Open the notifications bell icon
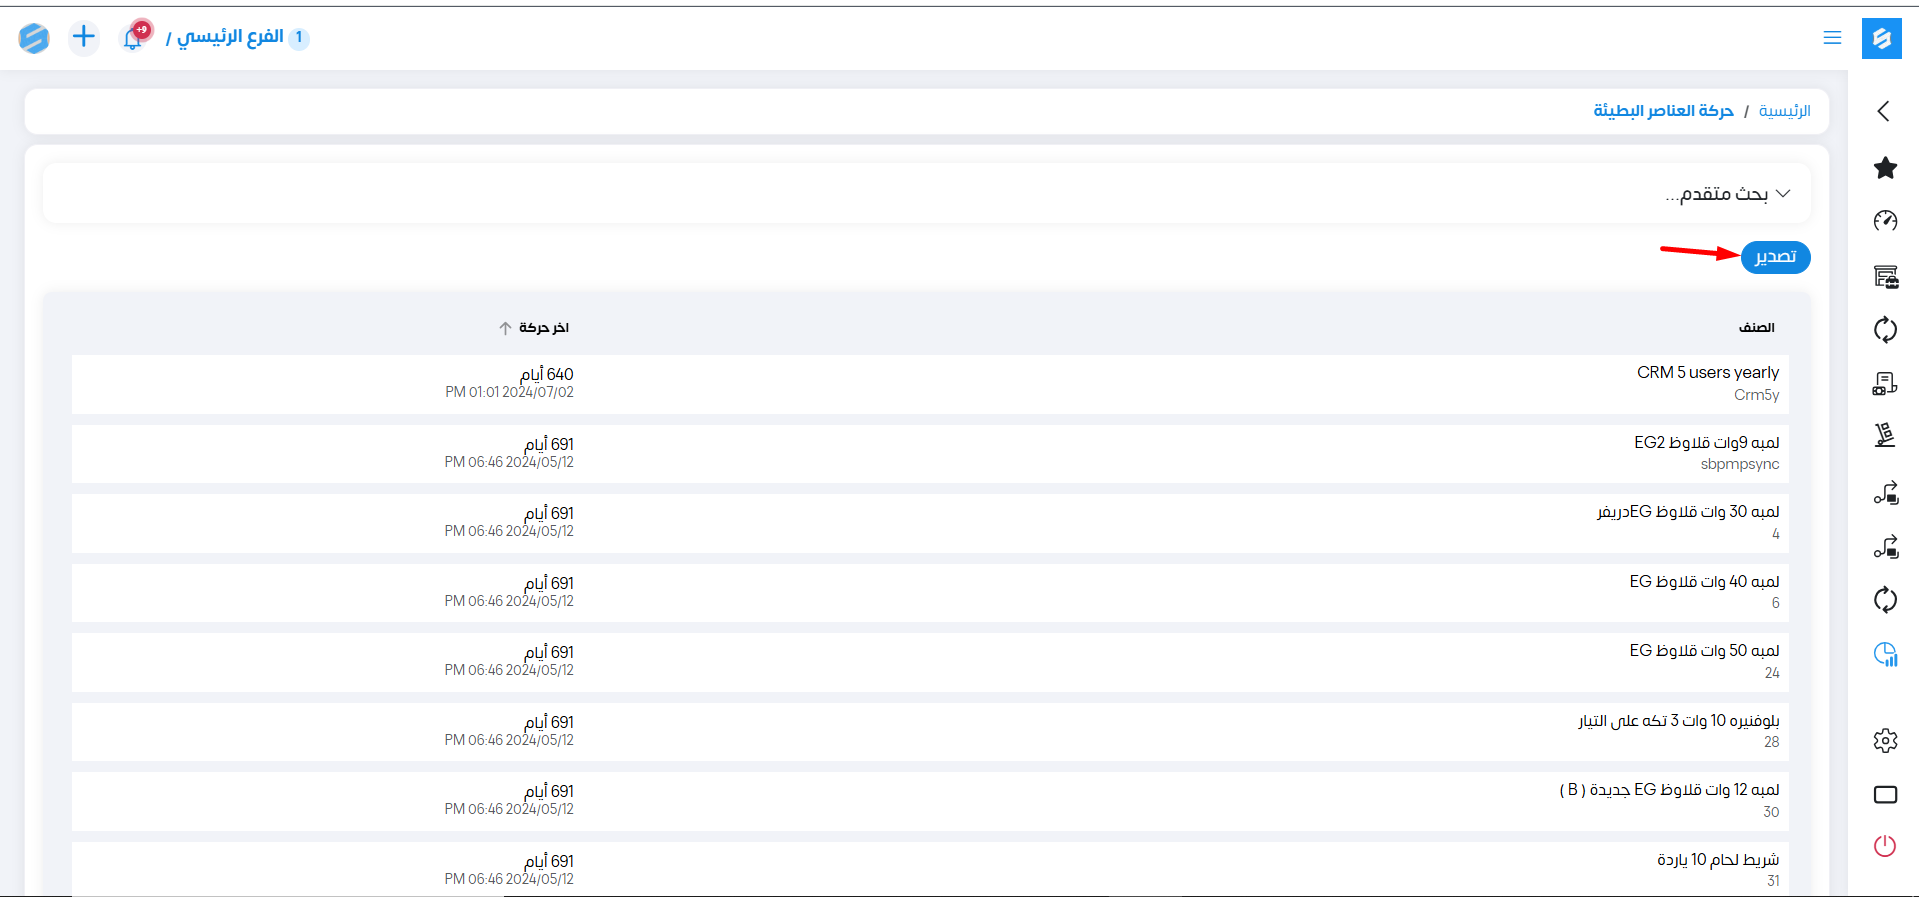Image resolution: width=1919 pixels, height=897 pixels. click(133, 38)
